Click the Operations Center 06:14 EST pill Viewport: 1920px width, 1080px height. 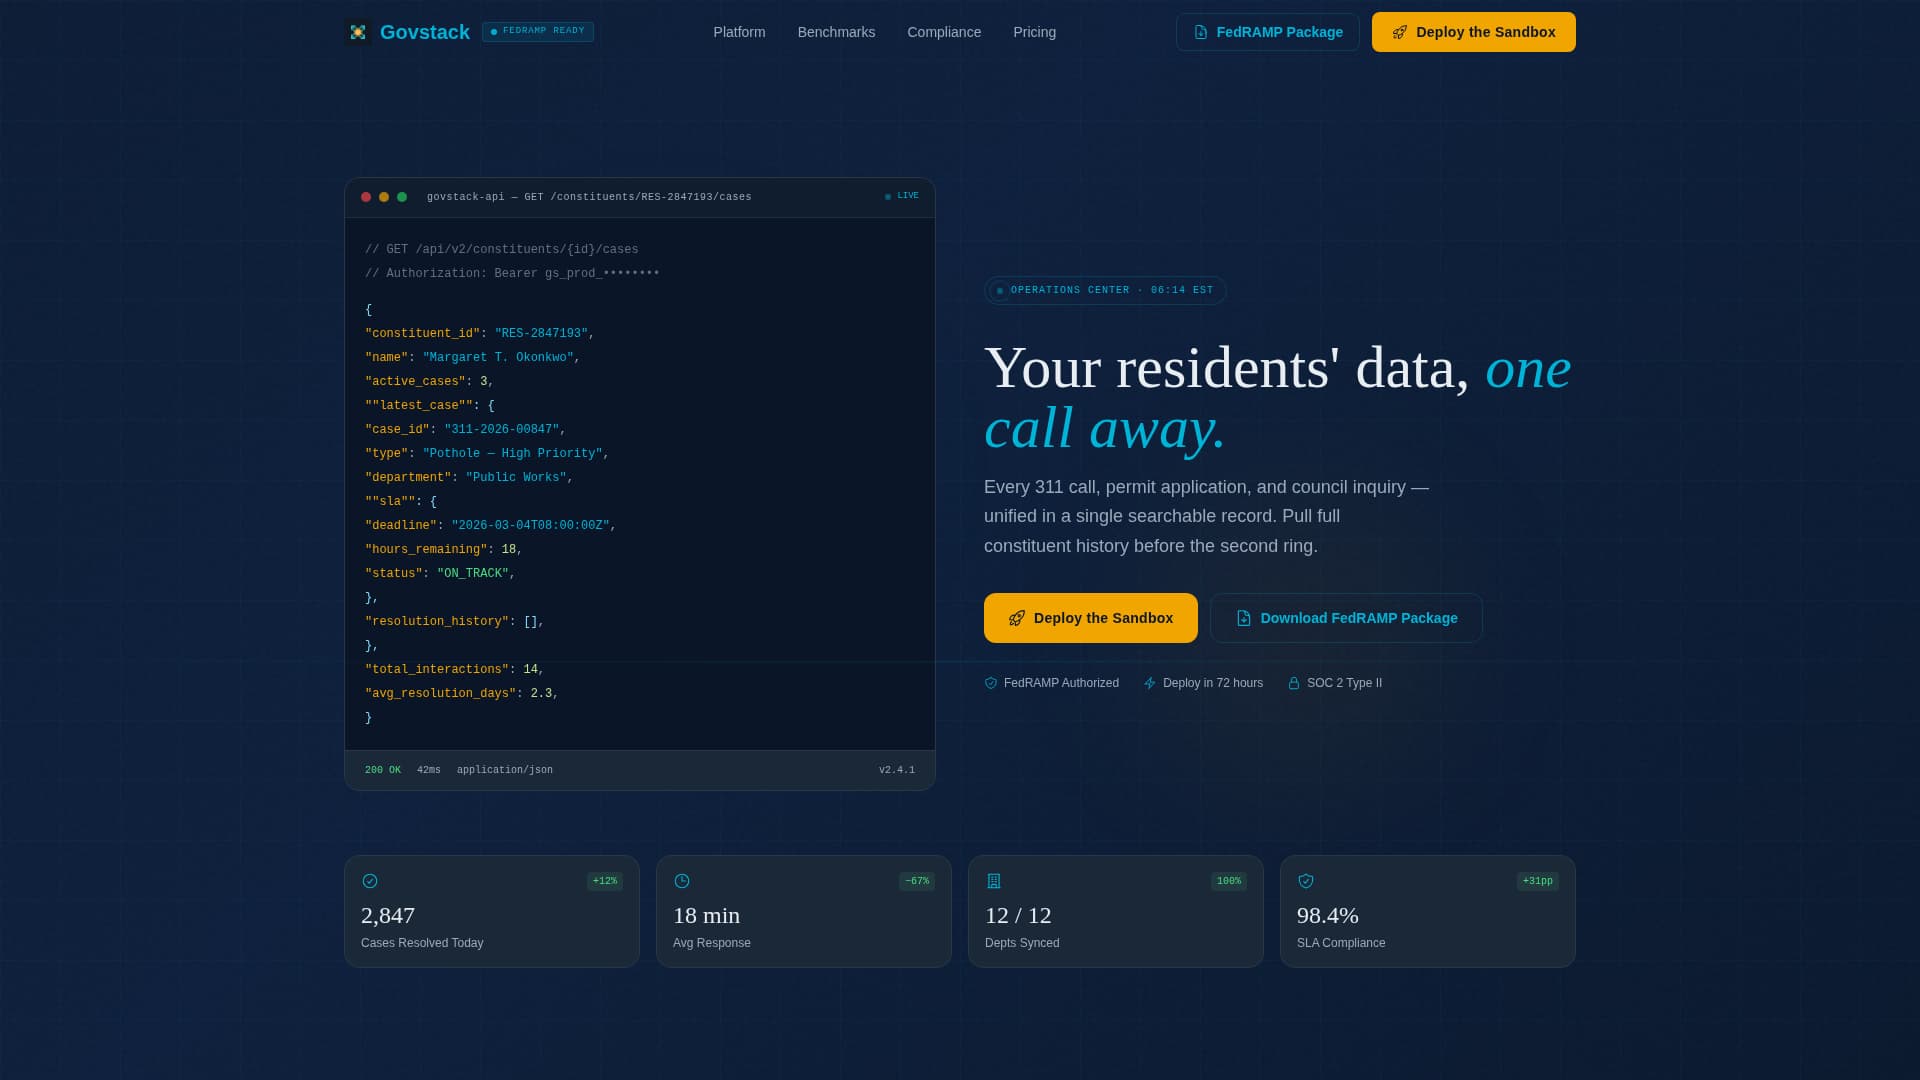[1105, 290]
